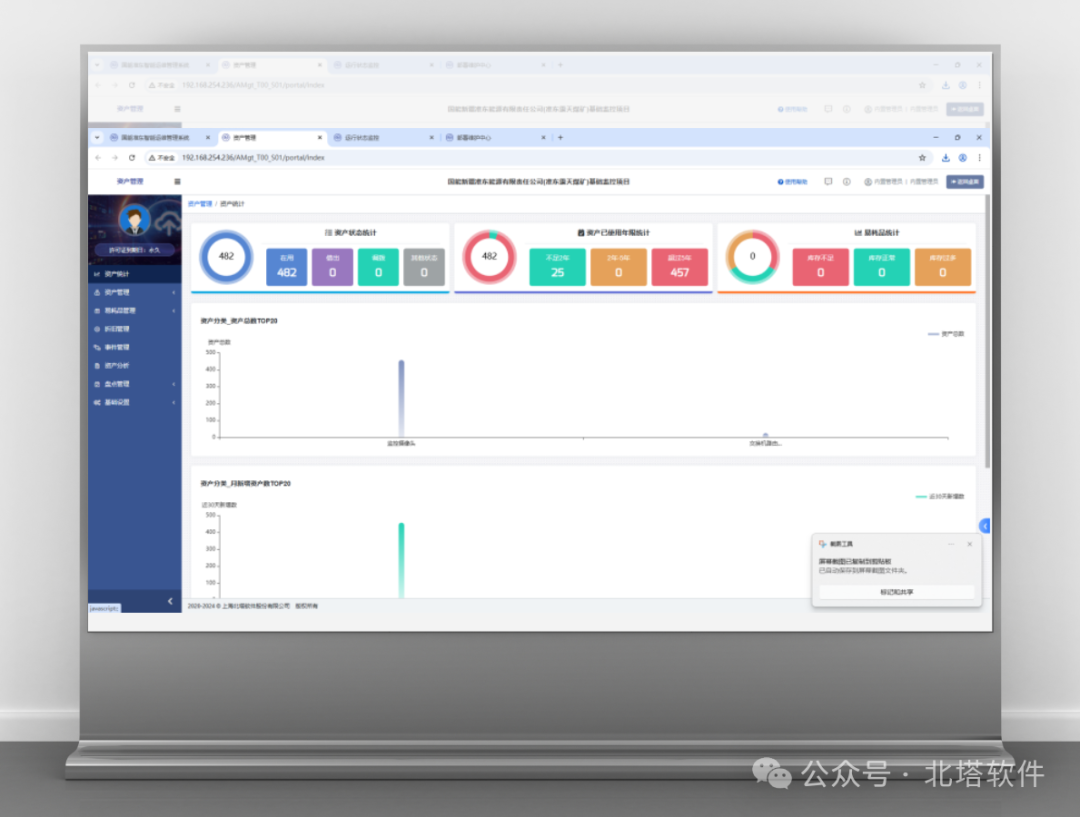1080x817 pixels.
Task: Click the 资产管理 breadcrumb link
Action: click(200, 204)
